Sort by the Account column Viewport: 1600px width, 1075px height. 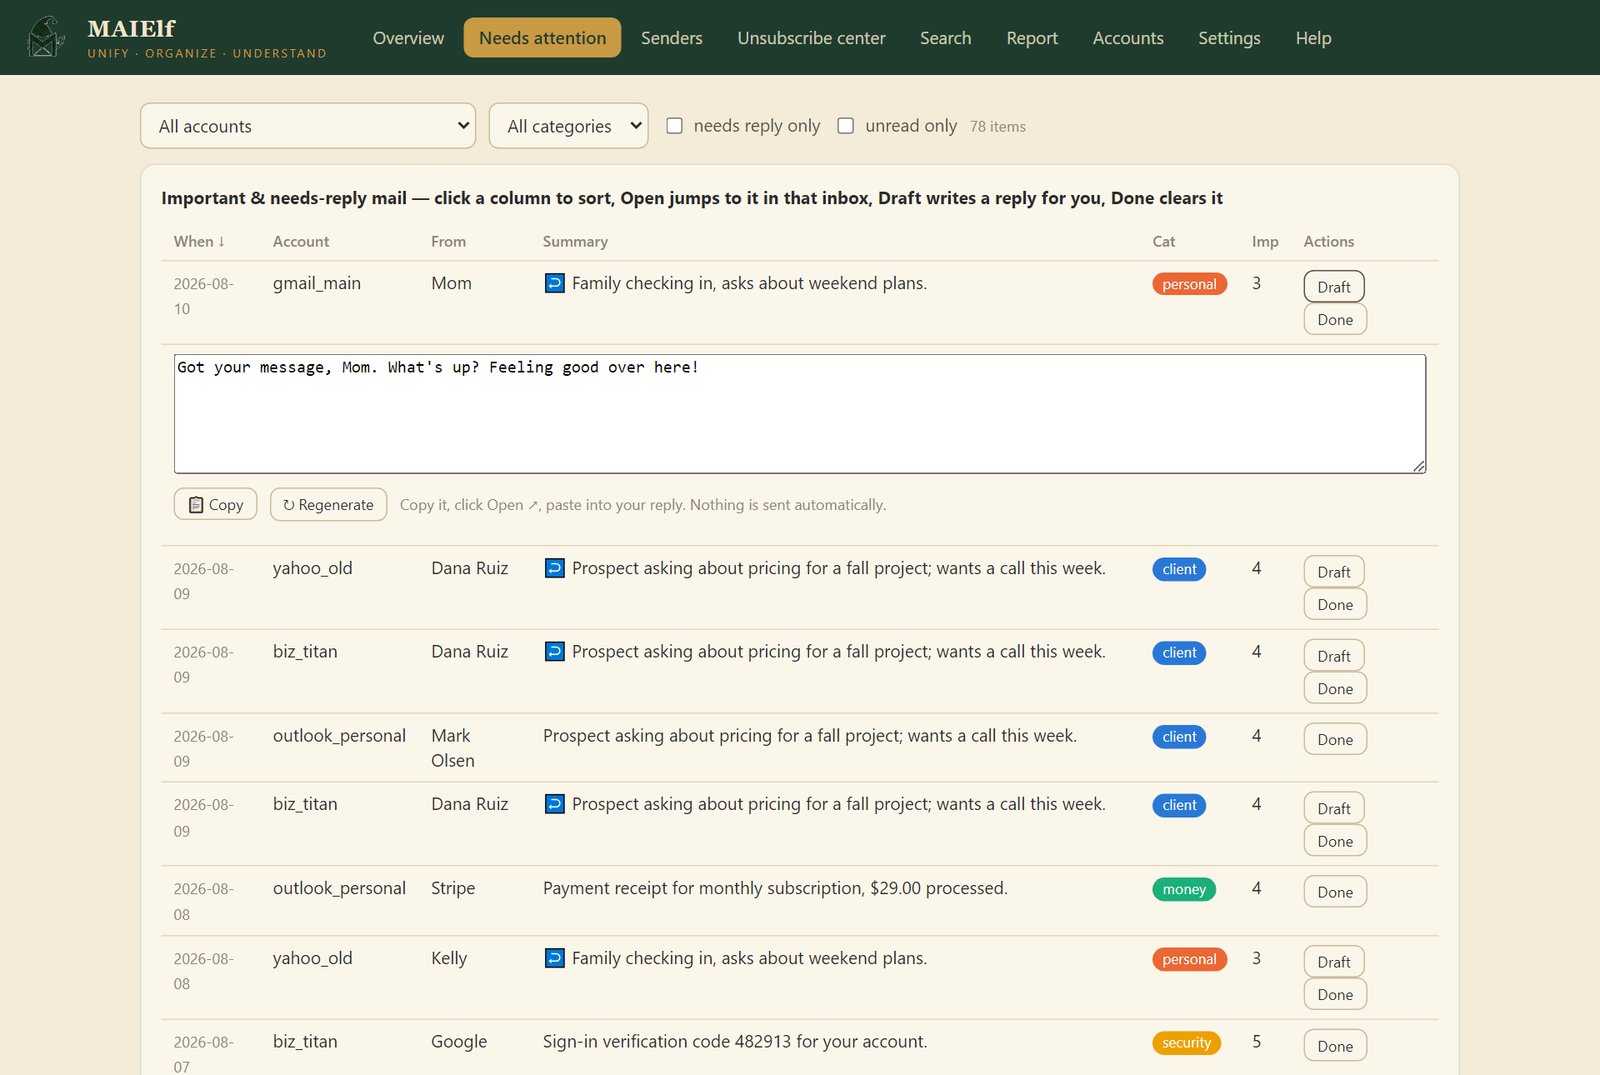point(301,241)
